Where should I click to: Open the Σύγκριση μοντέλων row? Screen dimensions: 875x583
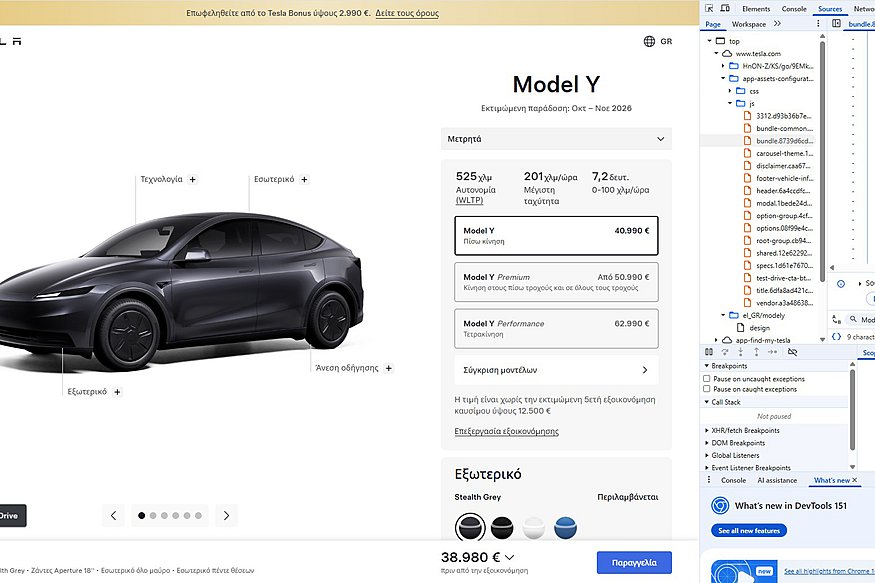click(x=556, y=370)
